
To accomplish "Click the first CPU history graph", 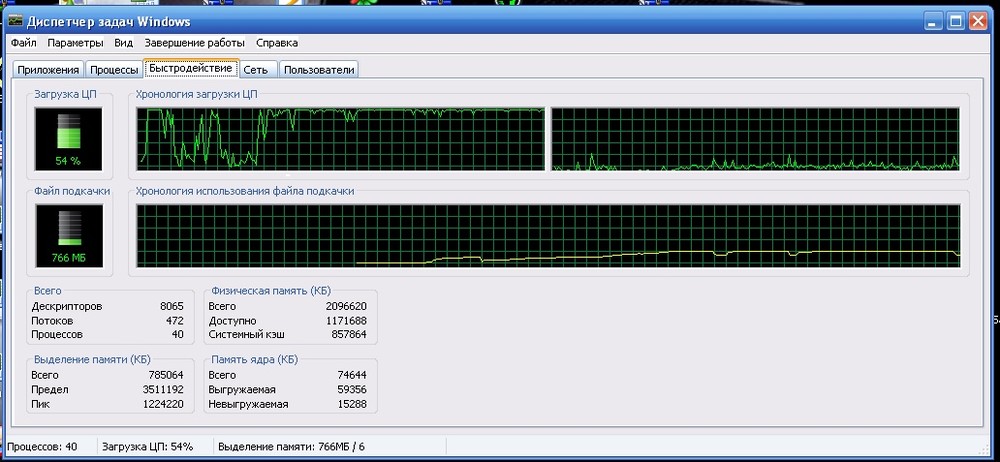I will (x=341, y=139).
